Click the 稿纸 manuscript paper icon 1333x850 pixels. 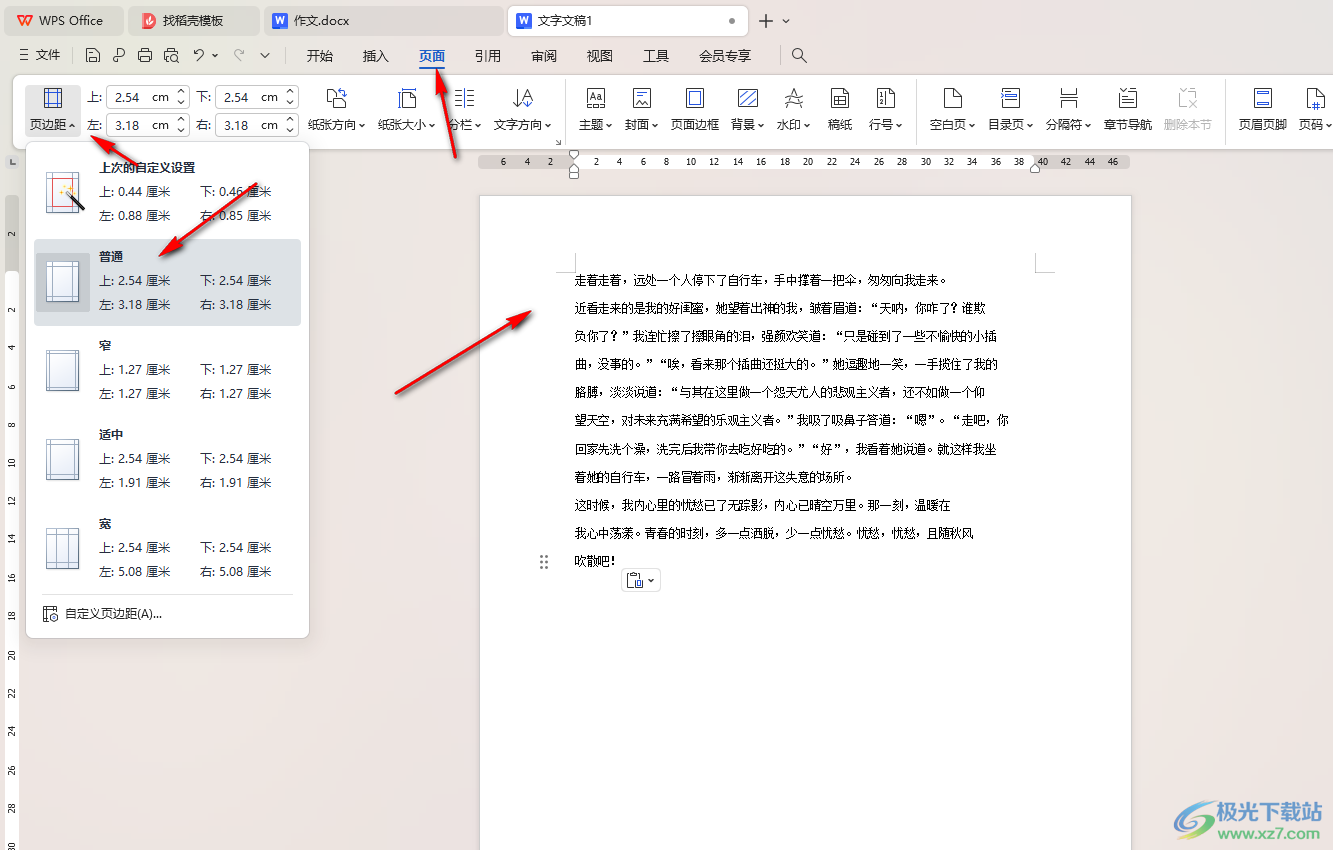point(840,111)
